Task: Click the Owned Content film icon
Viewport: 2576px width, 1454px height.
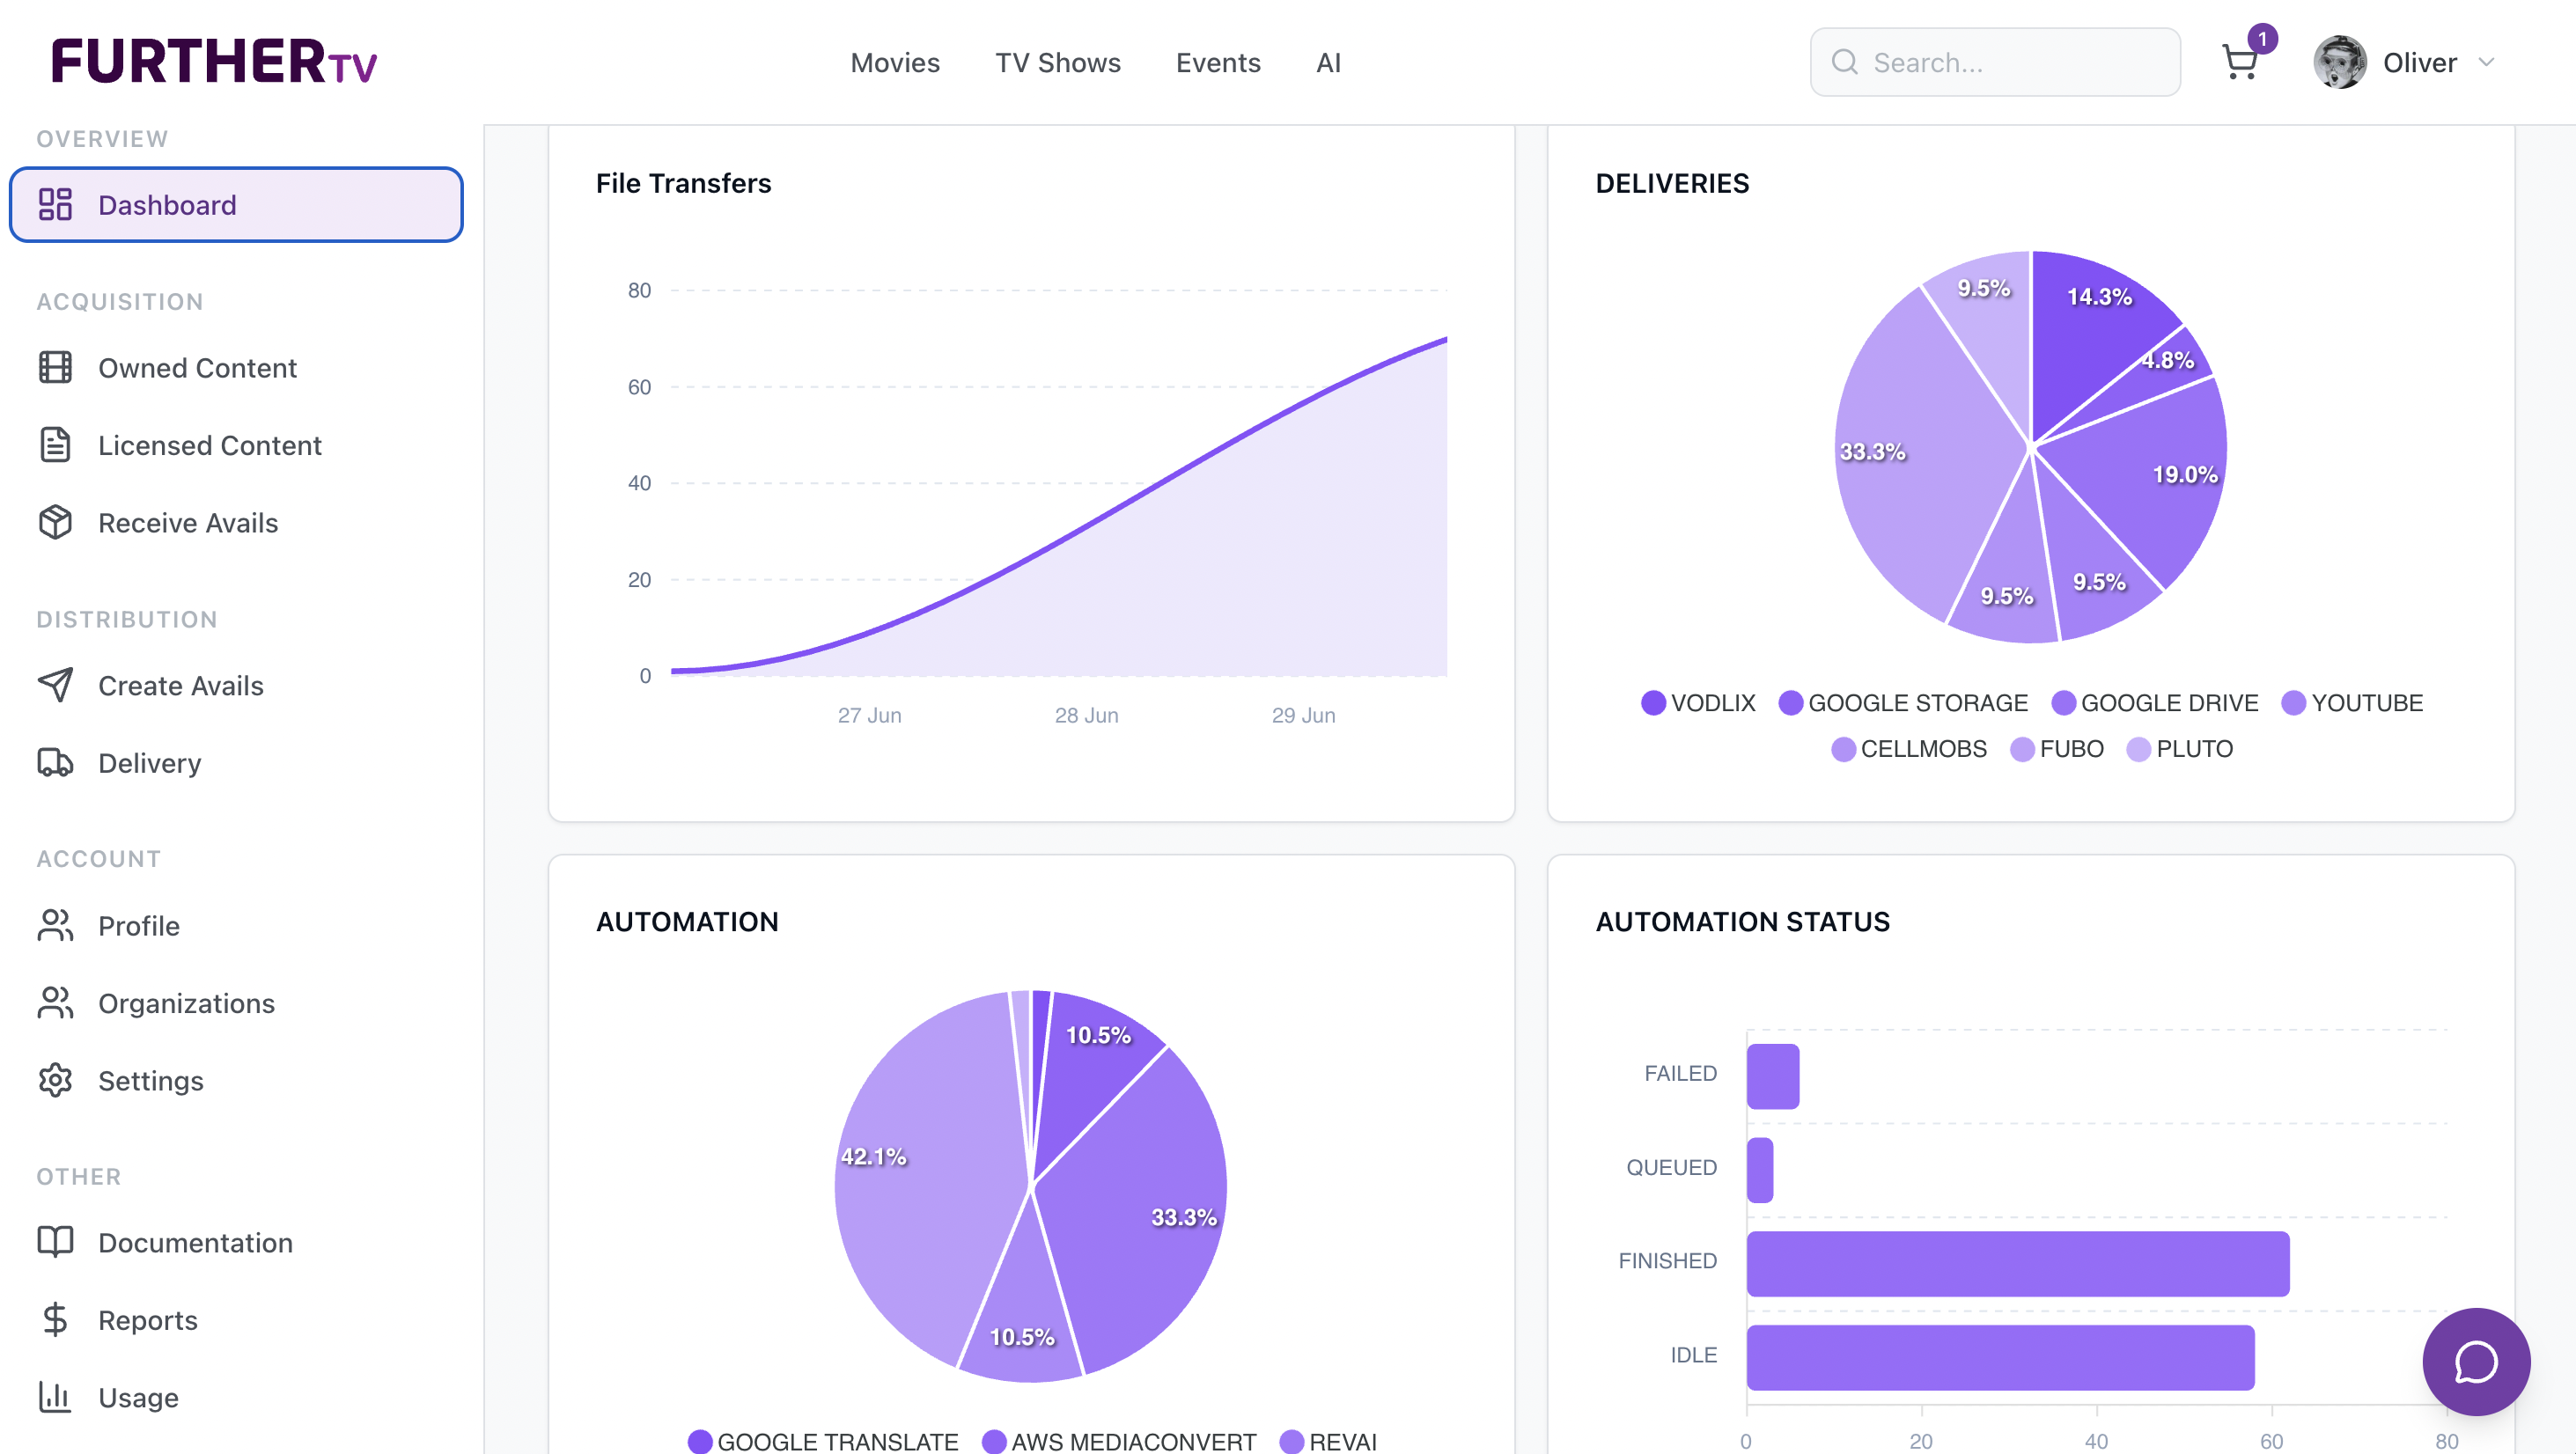Action: (x=55, y=367)
